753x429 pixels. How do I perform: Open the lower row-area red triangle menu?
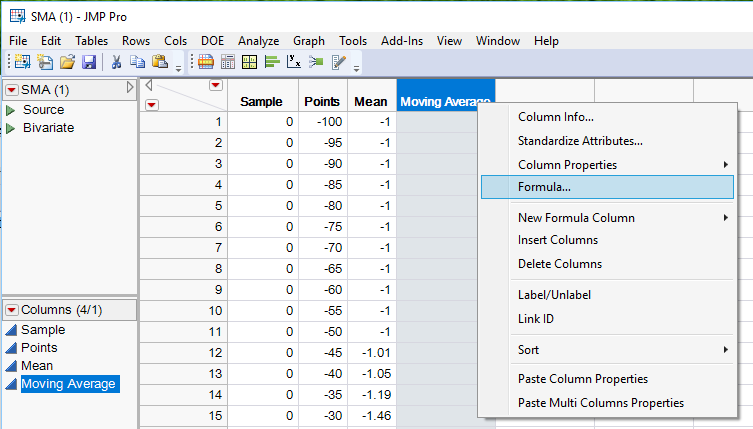152,105
